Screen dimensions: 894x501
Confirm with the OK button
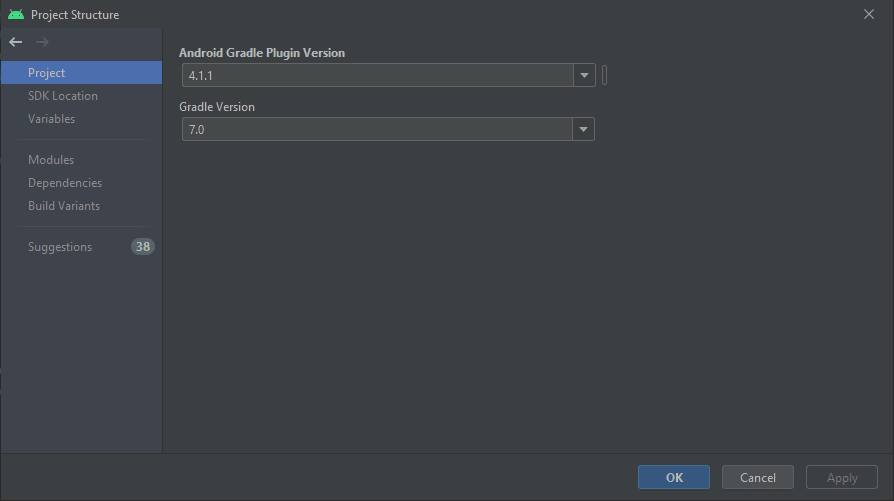(674, 478)
